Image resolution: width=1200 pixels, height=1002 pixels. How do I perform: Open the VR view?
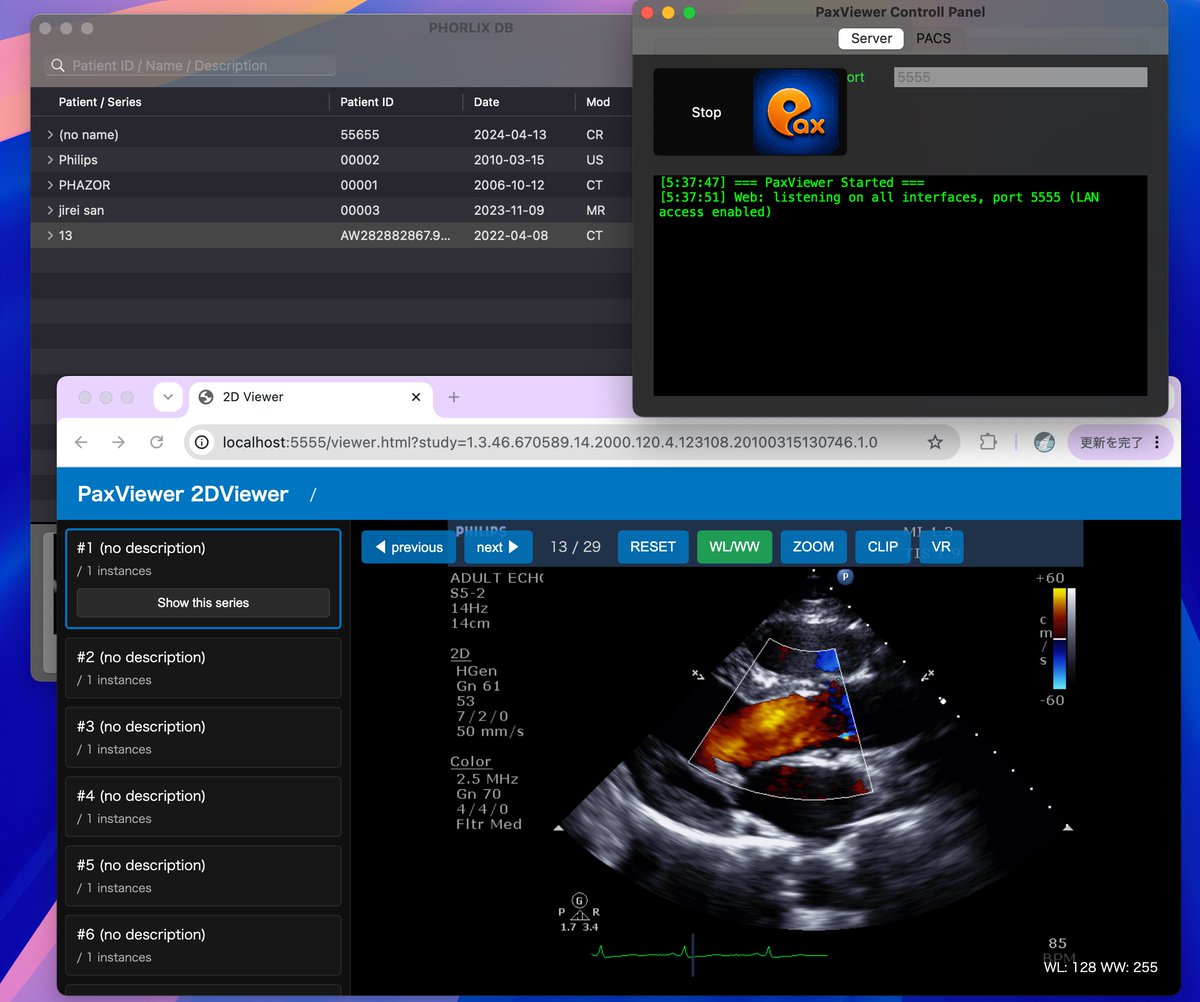tap(941, 547)
